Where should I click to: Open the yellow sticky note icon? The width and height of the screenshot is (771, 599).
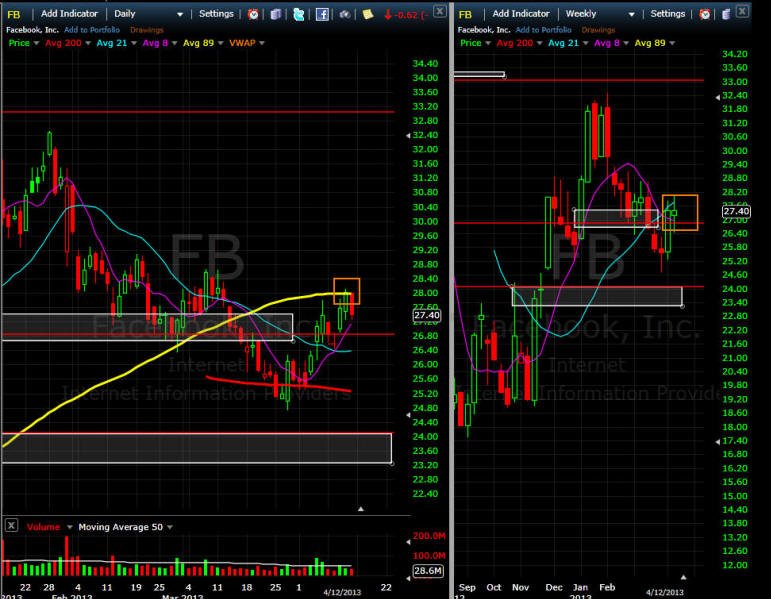point(367,14)
